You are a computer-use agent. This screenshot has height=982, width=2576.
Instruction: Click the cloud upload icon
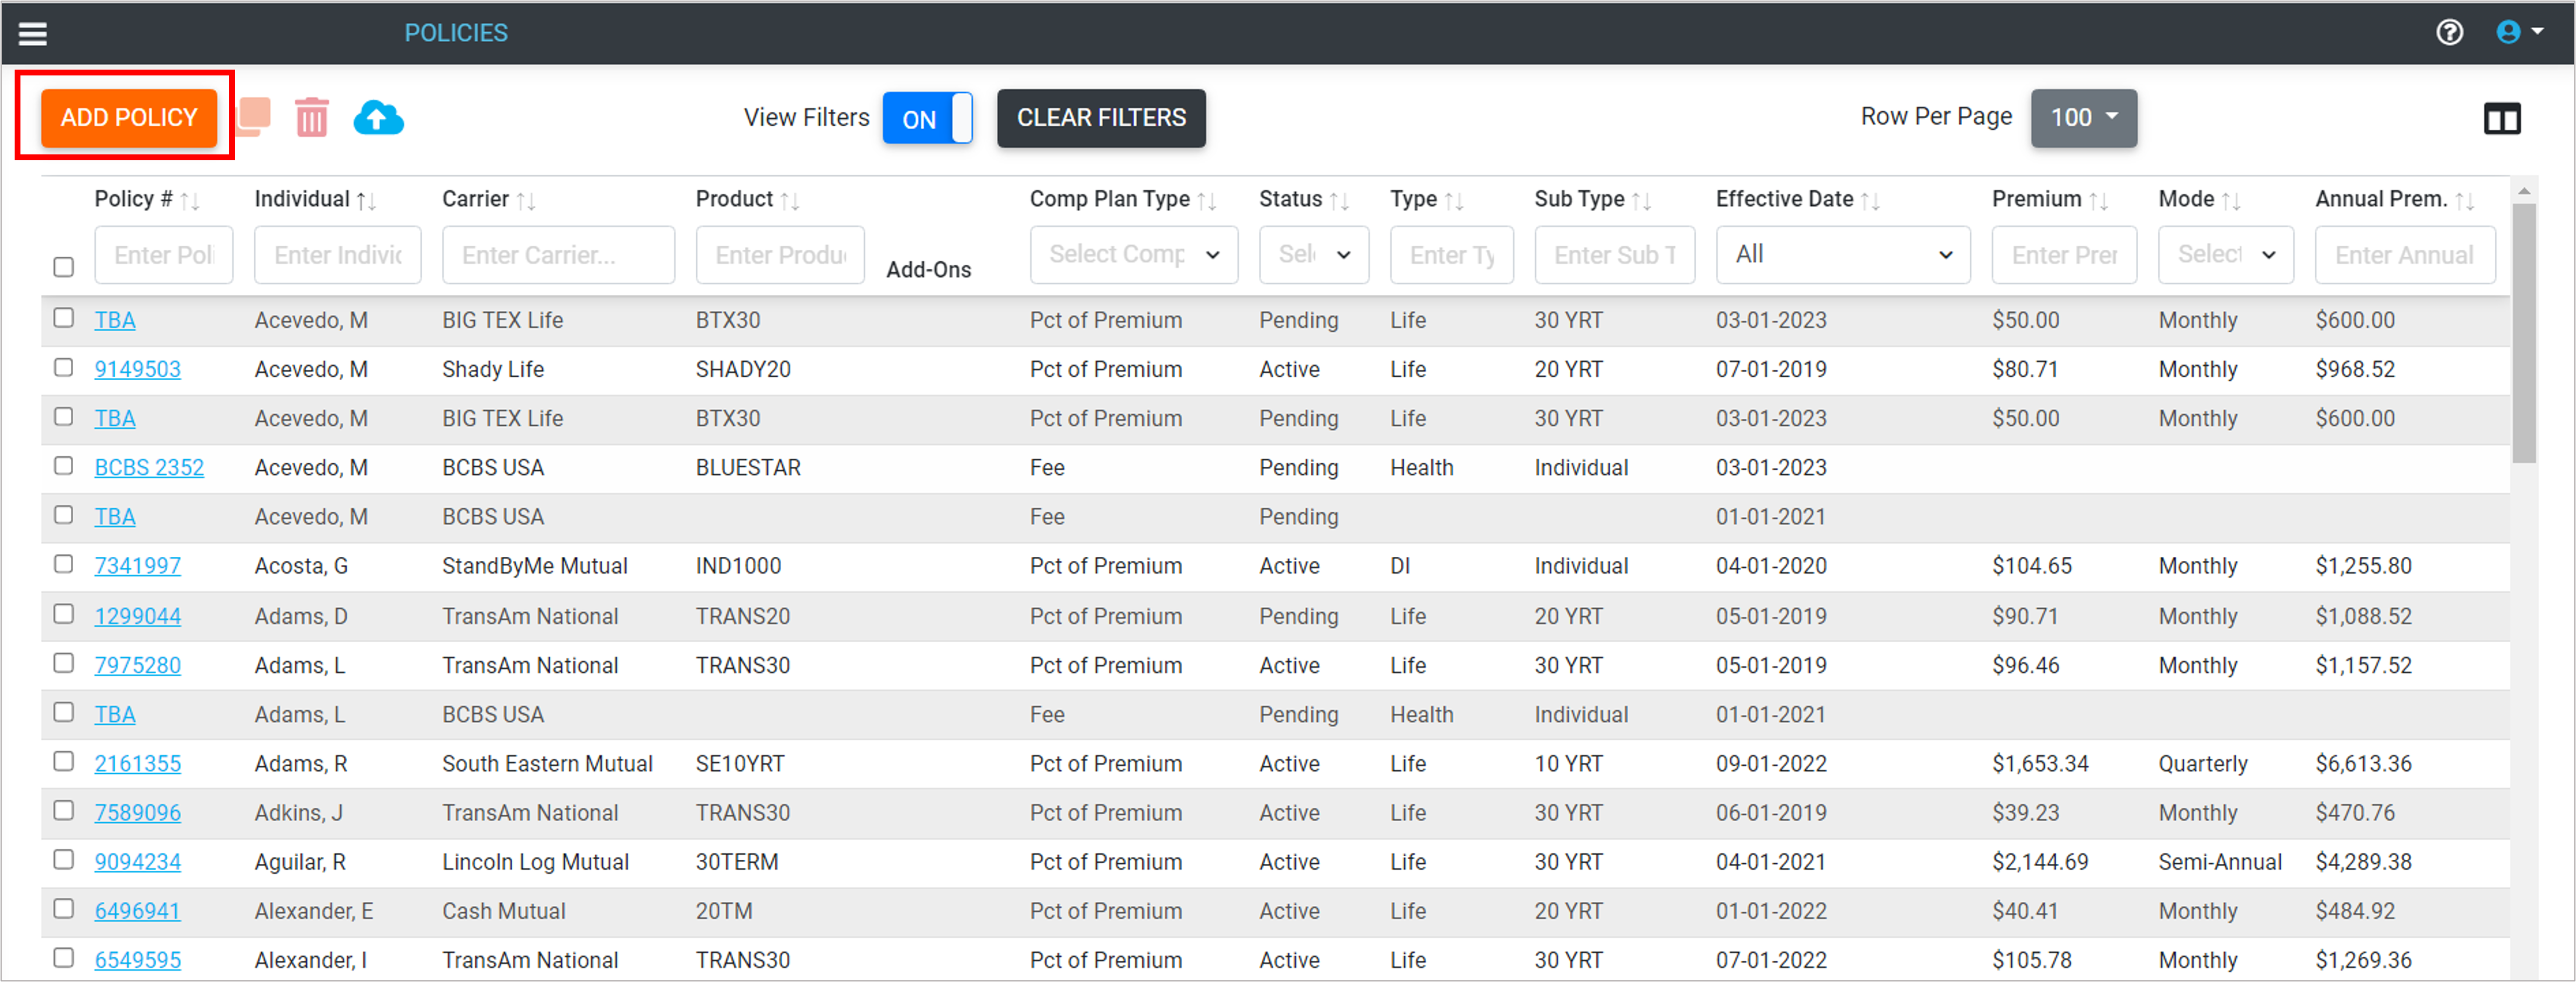coord(378,118)
